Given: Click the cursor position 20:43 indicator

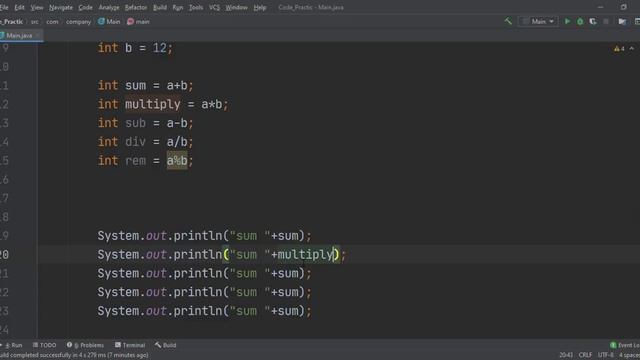Looking at the screenshot, I should 566,355.
